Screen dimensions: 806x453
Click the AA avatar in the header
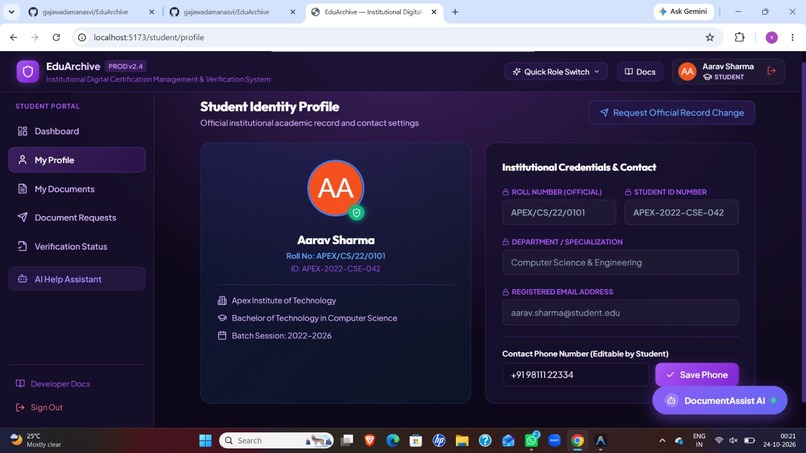tap(687, 71)
